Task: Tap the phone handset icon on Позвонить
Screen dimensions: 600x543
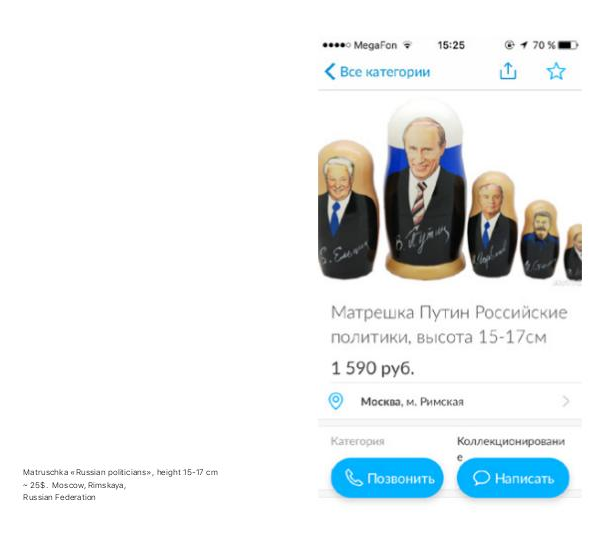Action: pyautogui.click(x=354, y=478)
